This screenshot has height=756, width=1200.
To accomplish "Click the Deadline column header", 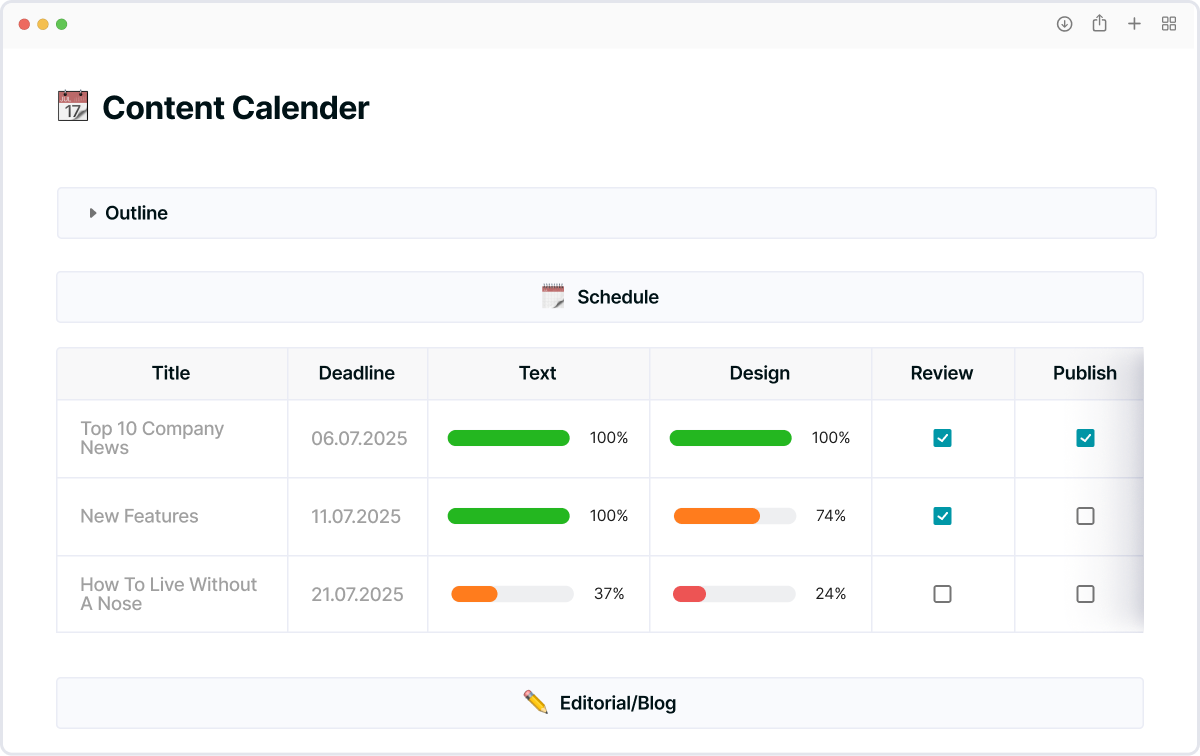I will click(x=357, y=373).
